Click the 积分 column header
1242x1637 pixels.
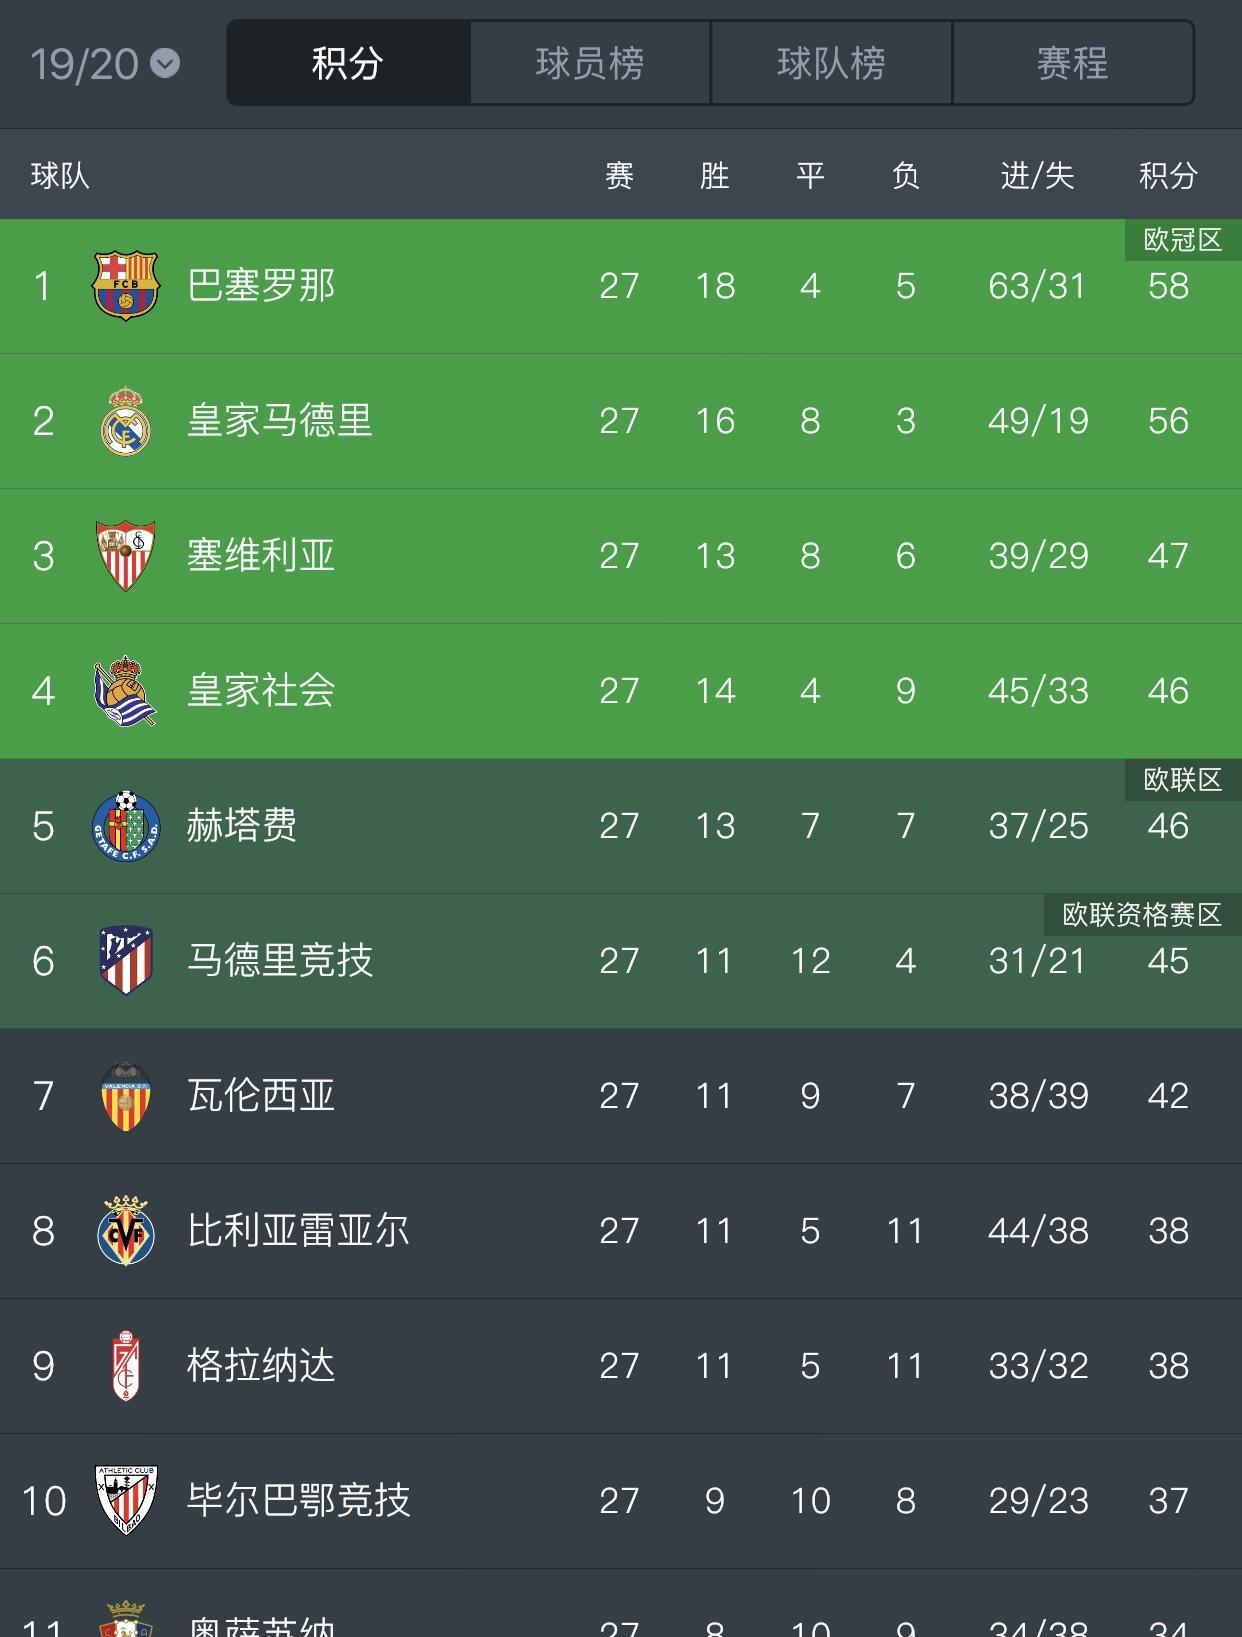click(1168, 176)
